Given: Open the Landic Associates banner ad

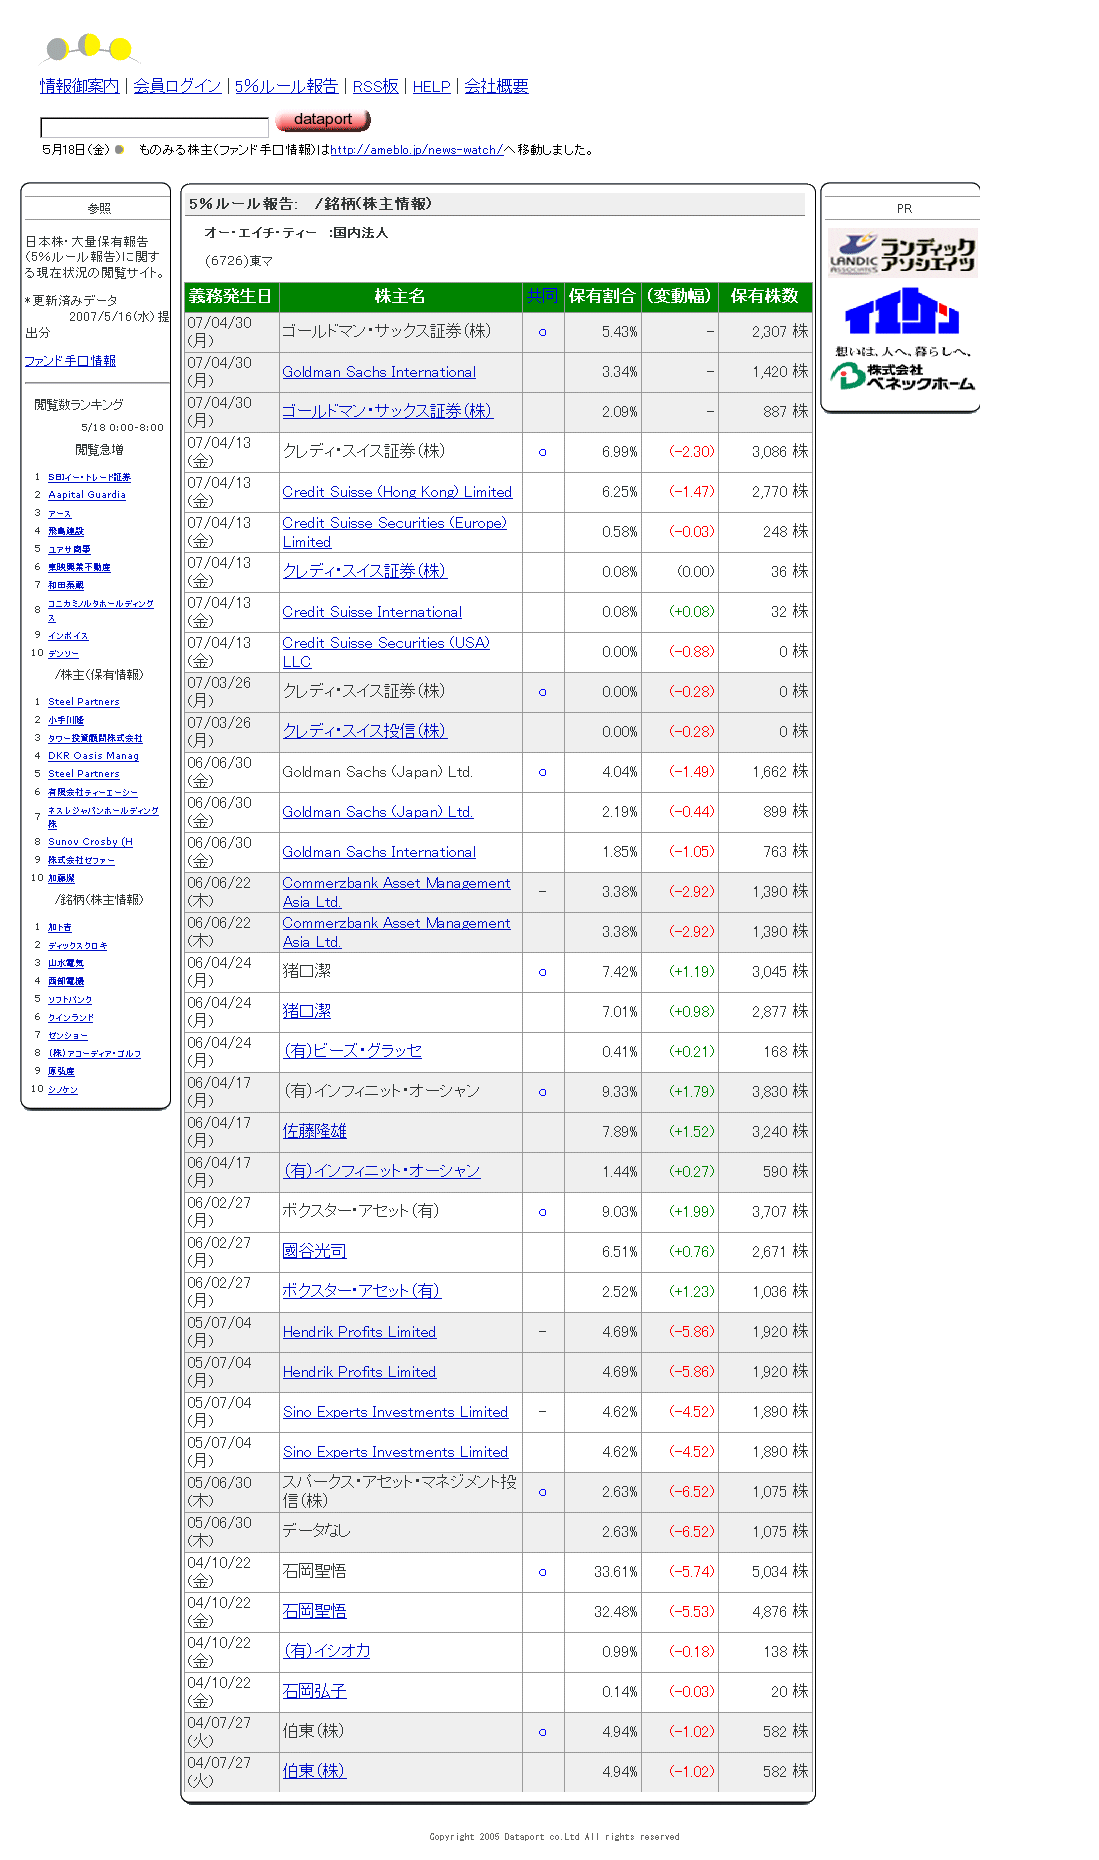Looking at the screenshot, I should tap(901, 253).
